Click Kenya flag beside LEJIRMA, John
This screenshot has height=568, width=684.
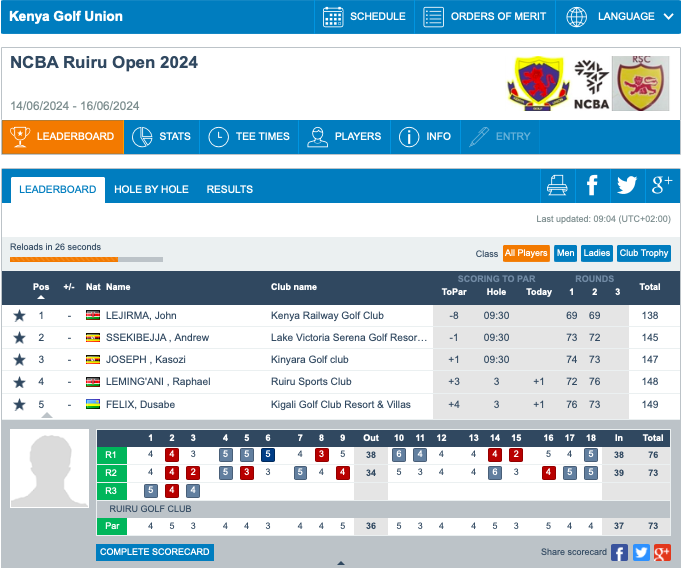point(93,315)
